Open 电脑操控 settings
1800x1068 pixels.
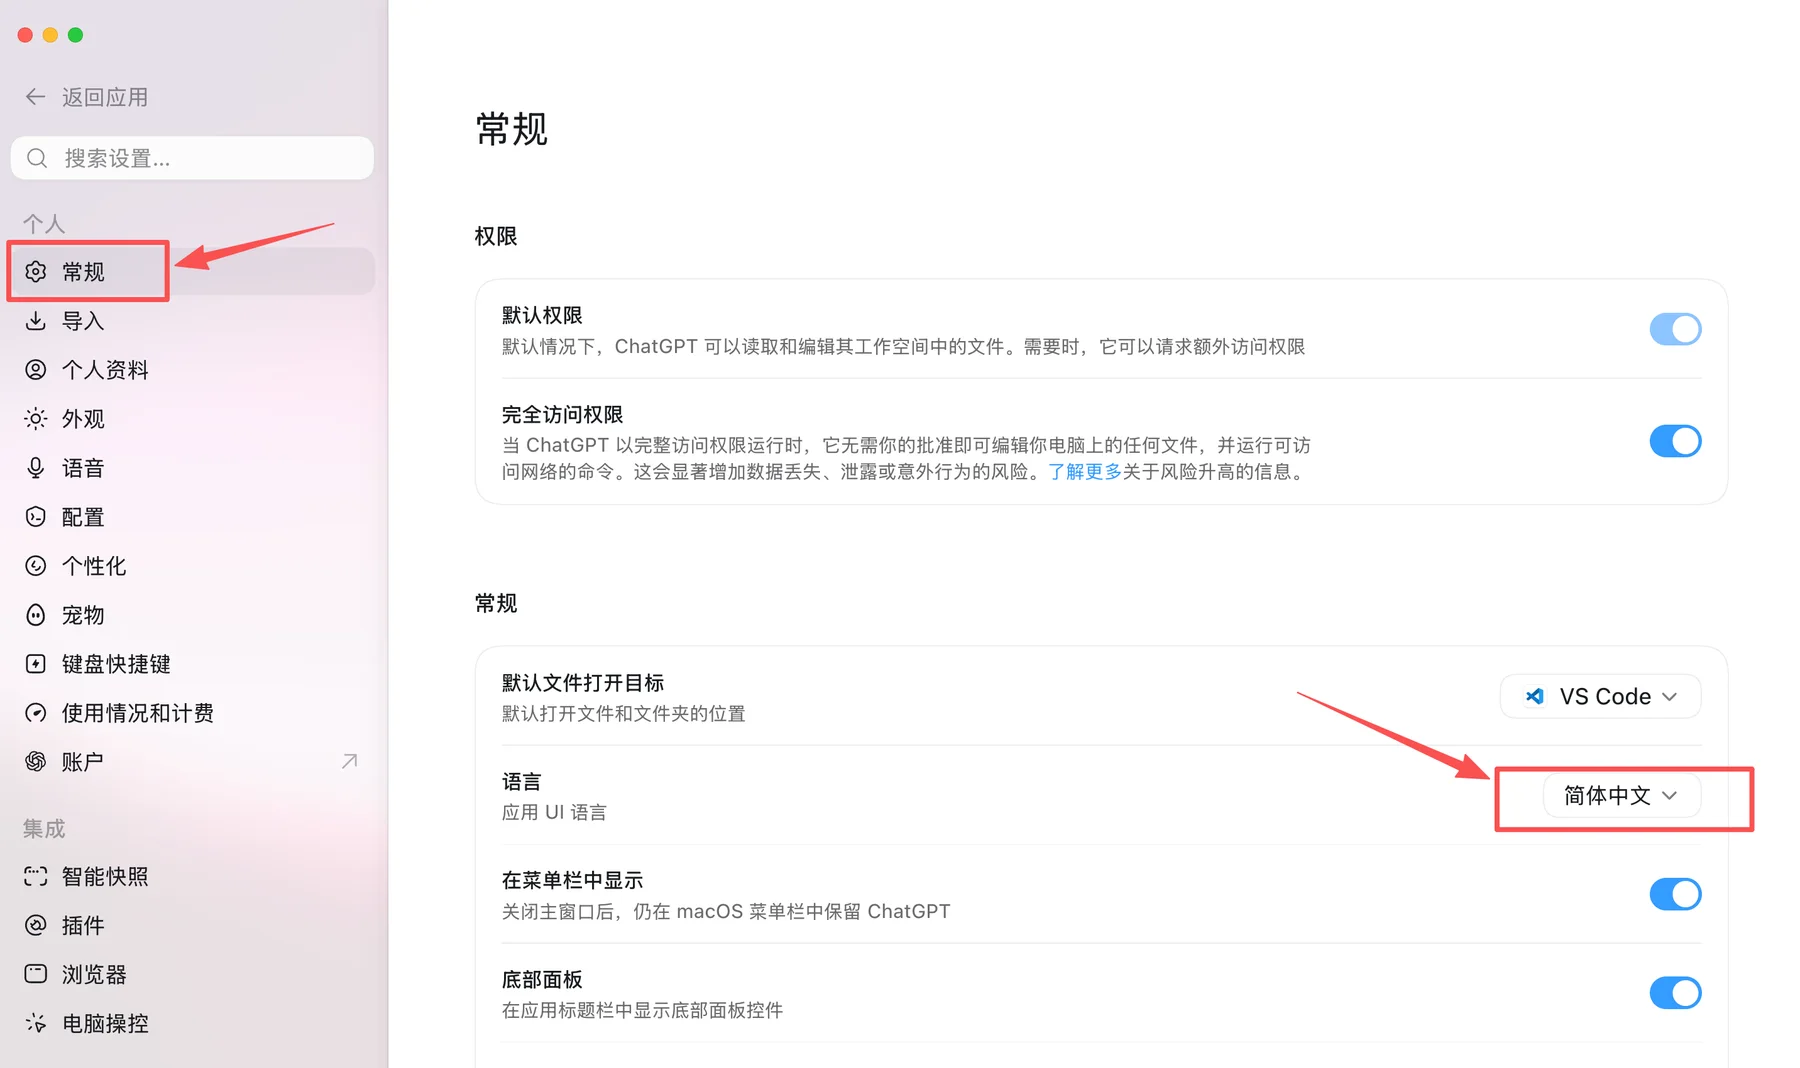[x=192, y=1024]
